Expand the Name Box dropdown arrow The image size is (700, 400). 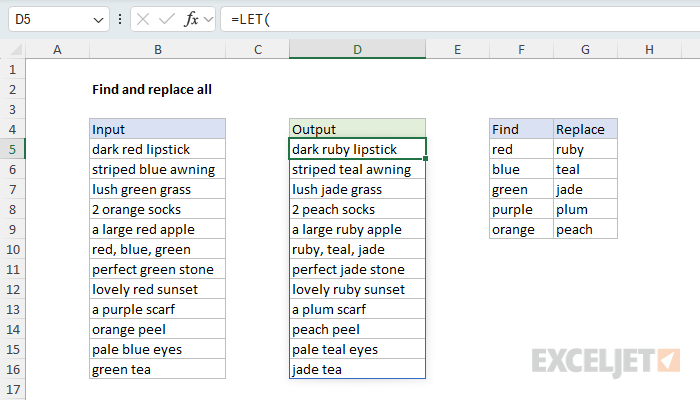point(97,19)
